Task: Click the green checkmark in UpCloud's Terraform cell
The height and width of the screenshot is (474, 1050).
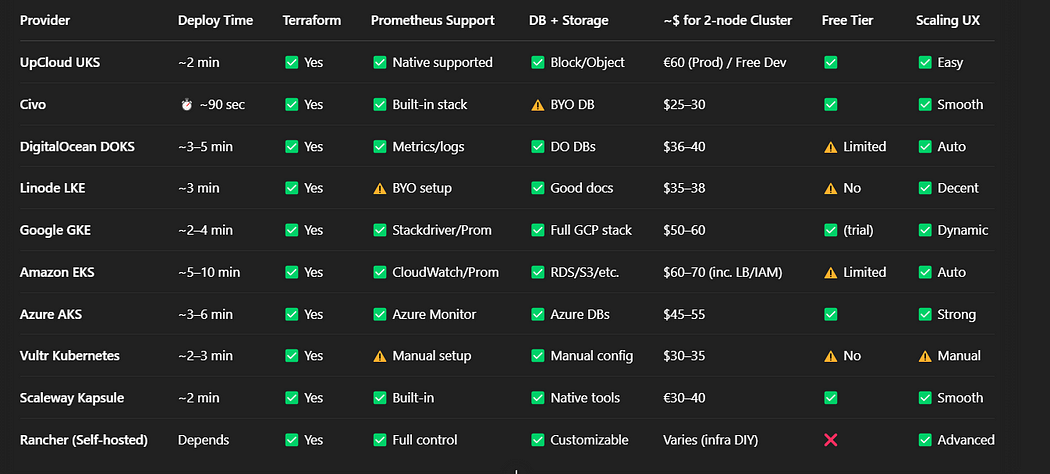Action: 291,62
